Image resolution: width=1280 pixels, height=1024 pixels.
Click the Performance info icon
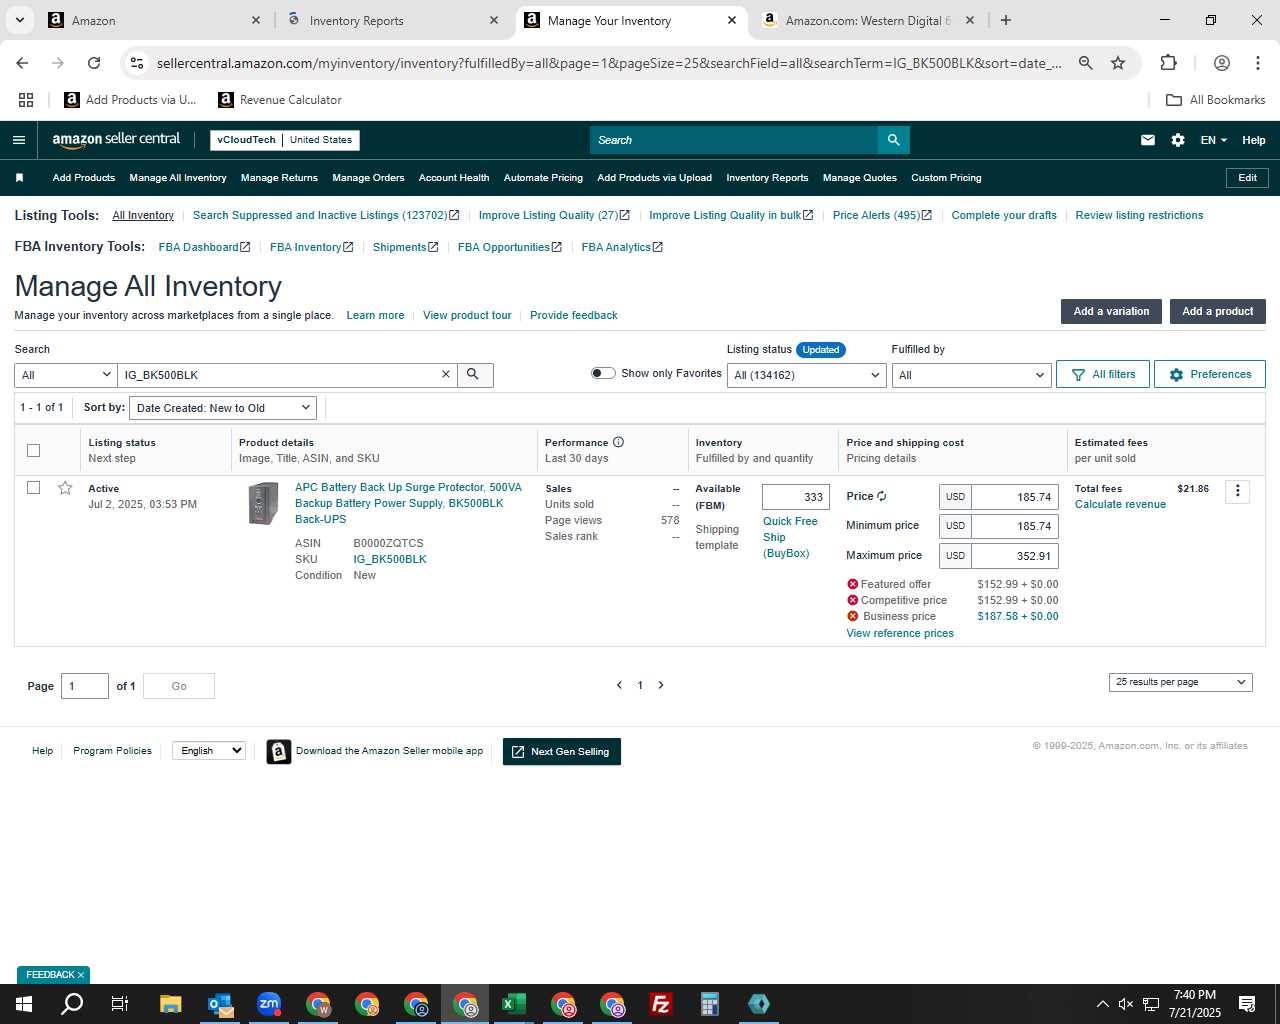(618, 442)
